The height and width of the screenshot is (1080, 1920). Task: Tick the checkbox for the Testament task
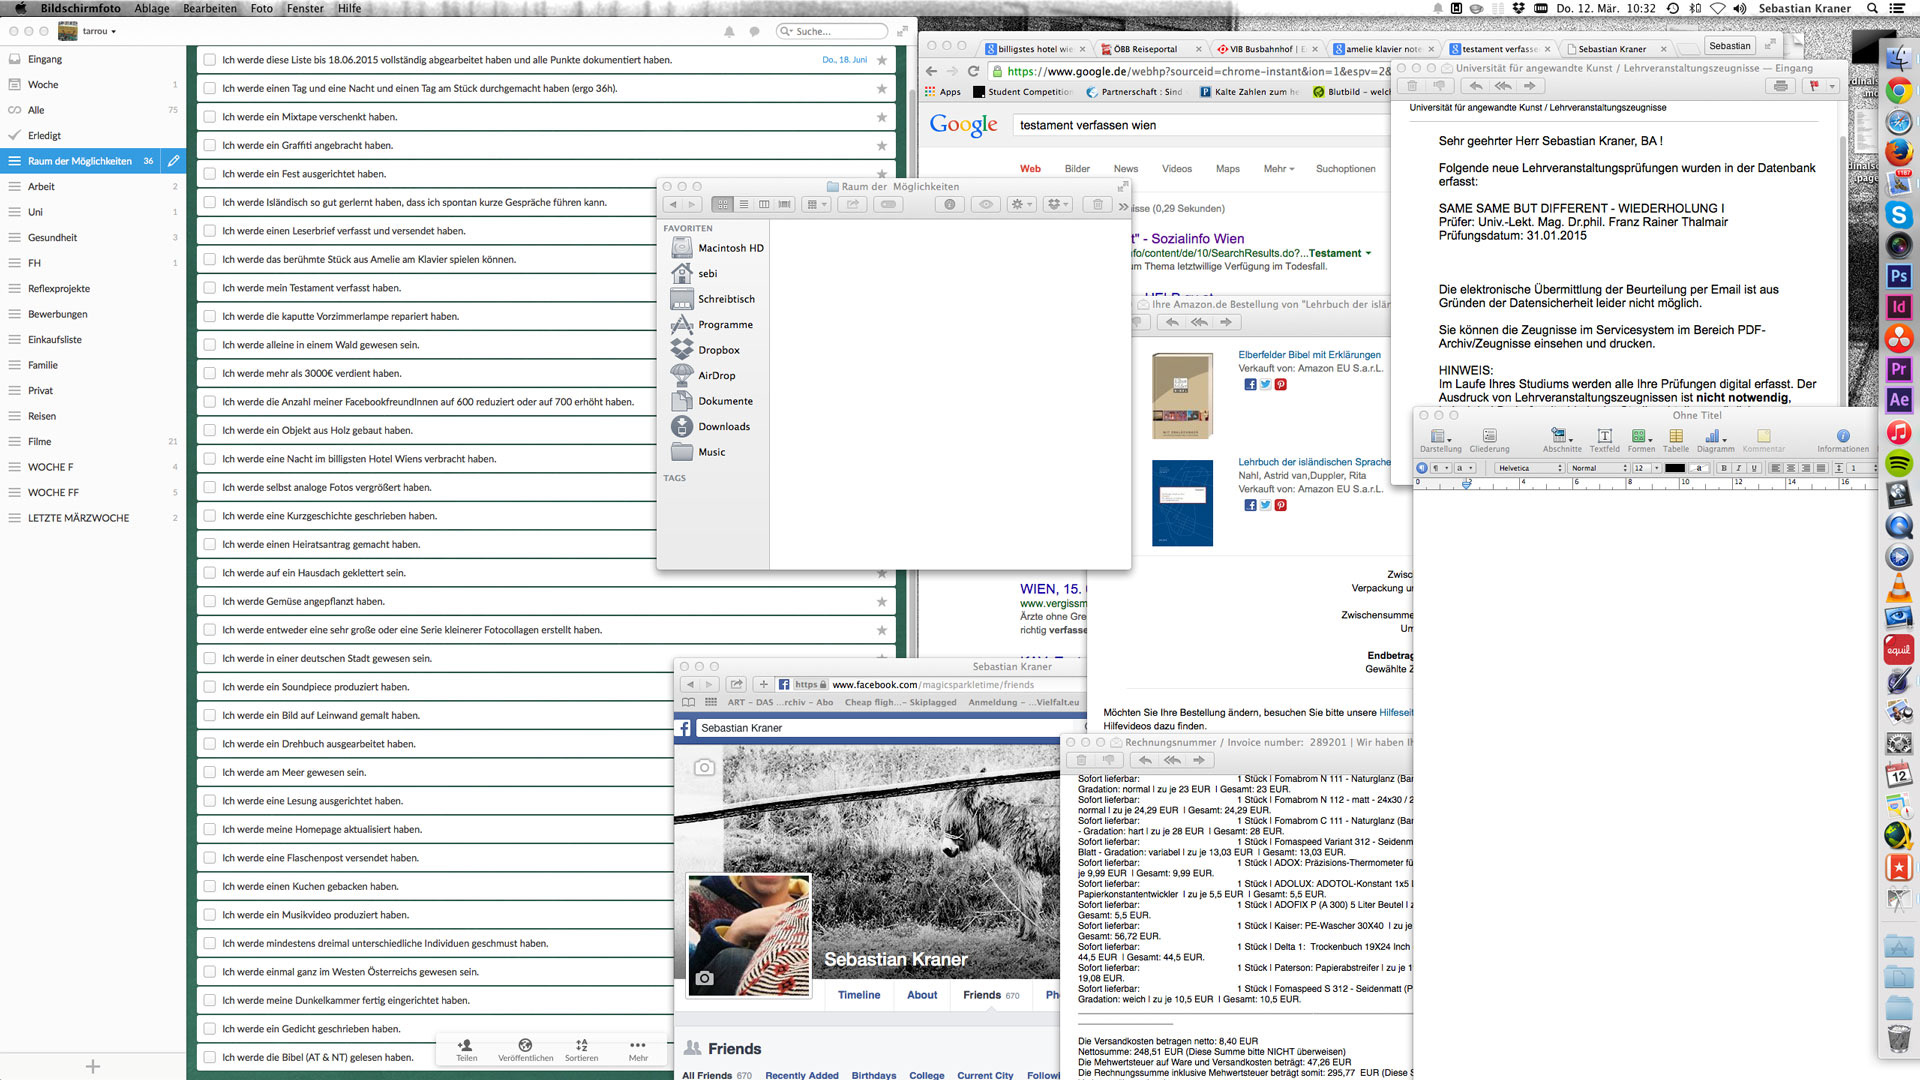210,288
